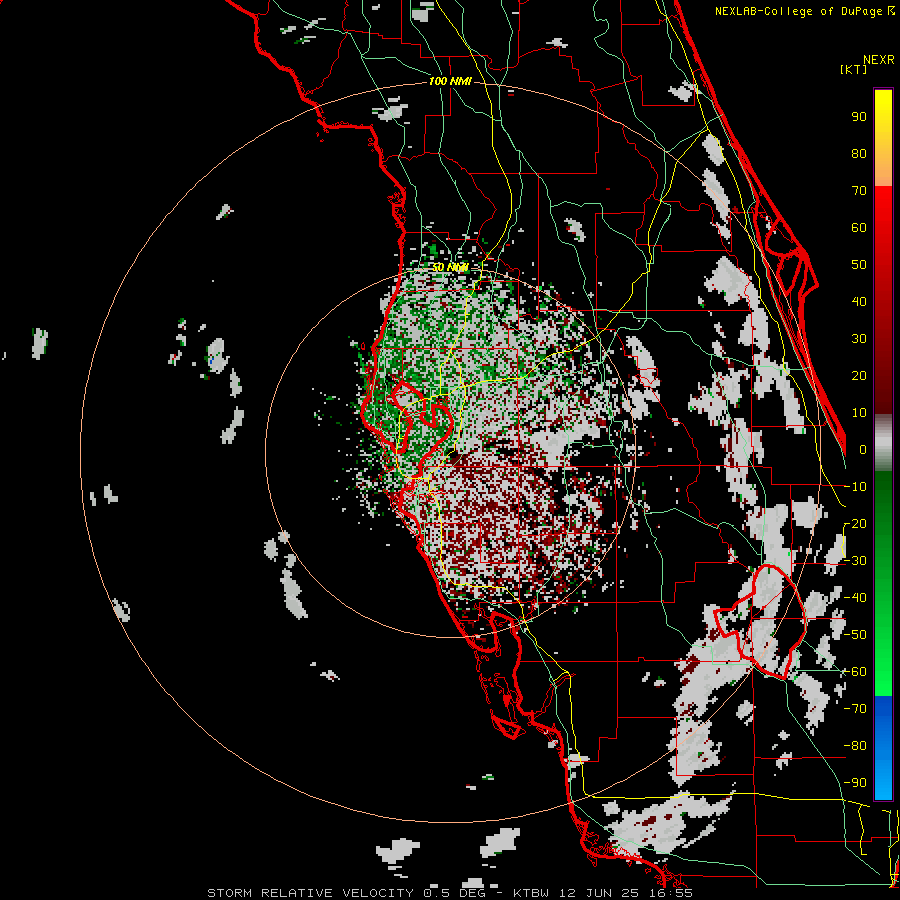This screenshot has height=900, width=900.
Task: Select the "[KT]" units label above scale
Action: click(853, 69)
